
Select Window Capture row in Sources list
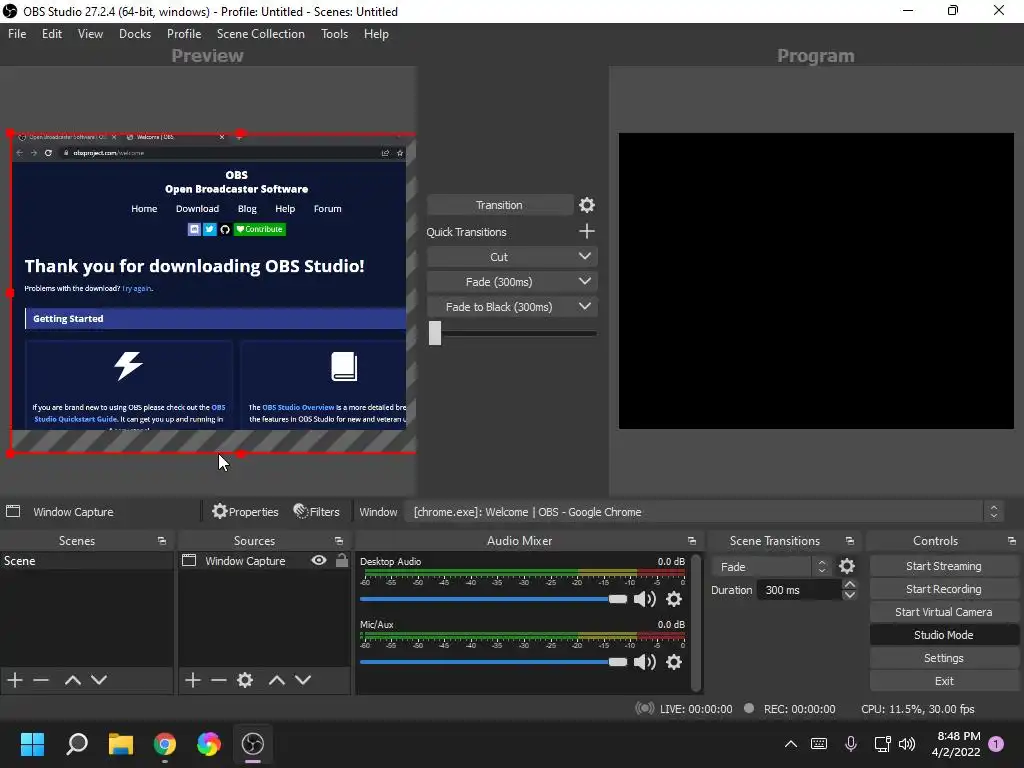264,560
